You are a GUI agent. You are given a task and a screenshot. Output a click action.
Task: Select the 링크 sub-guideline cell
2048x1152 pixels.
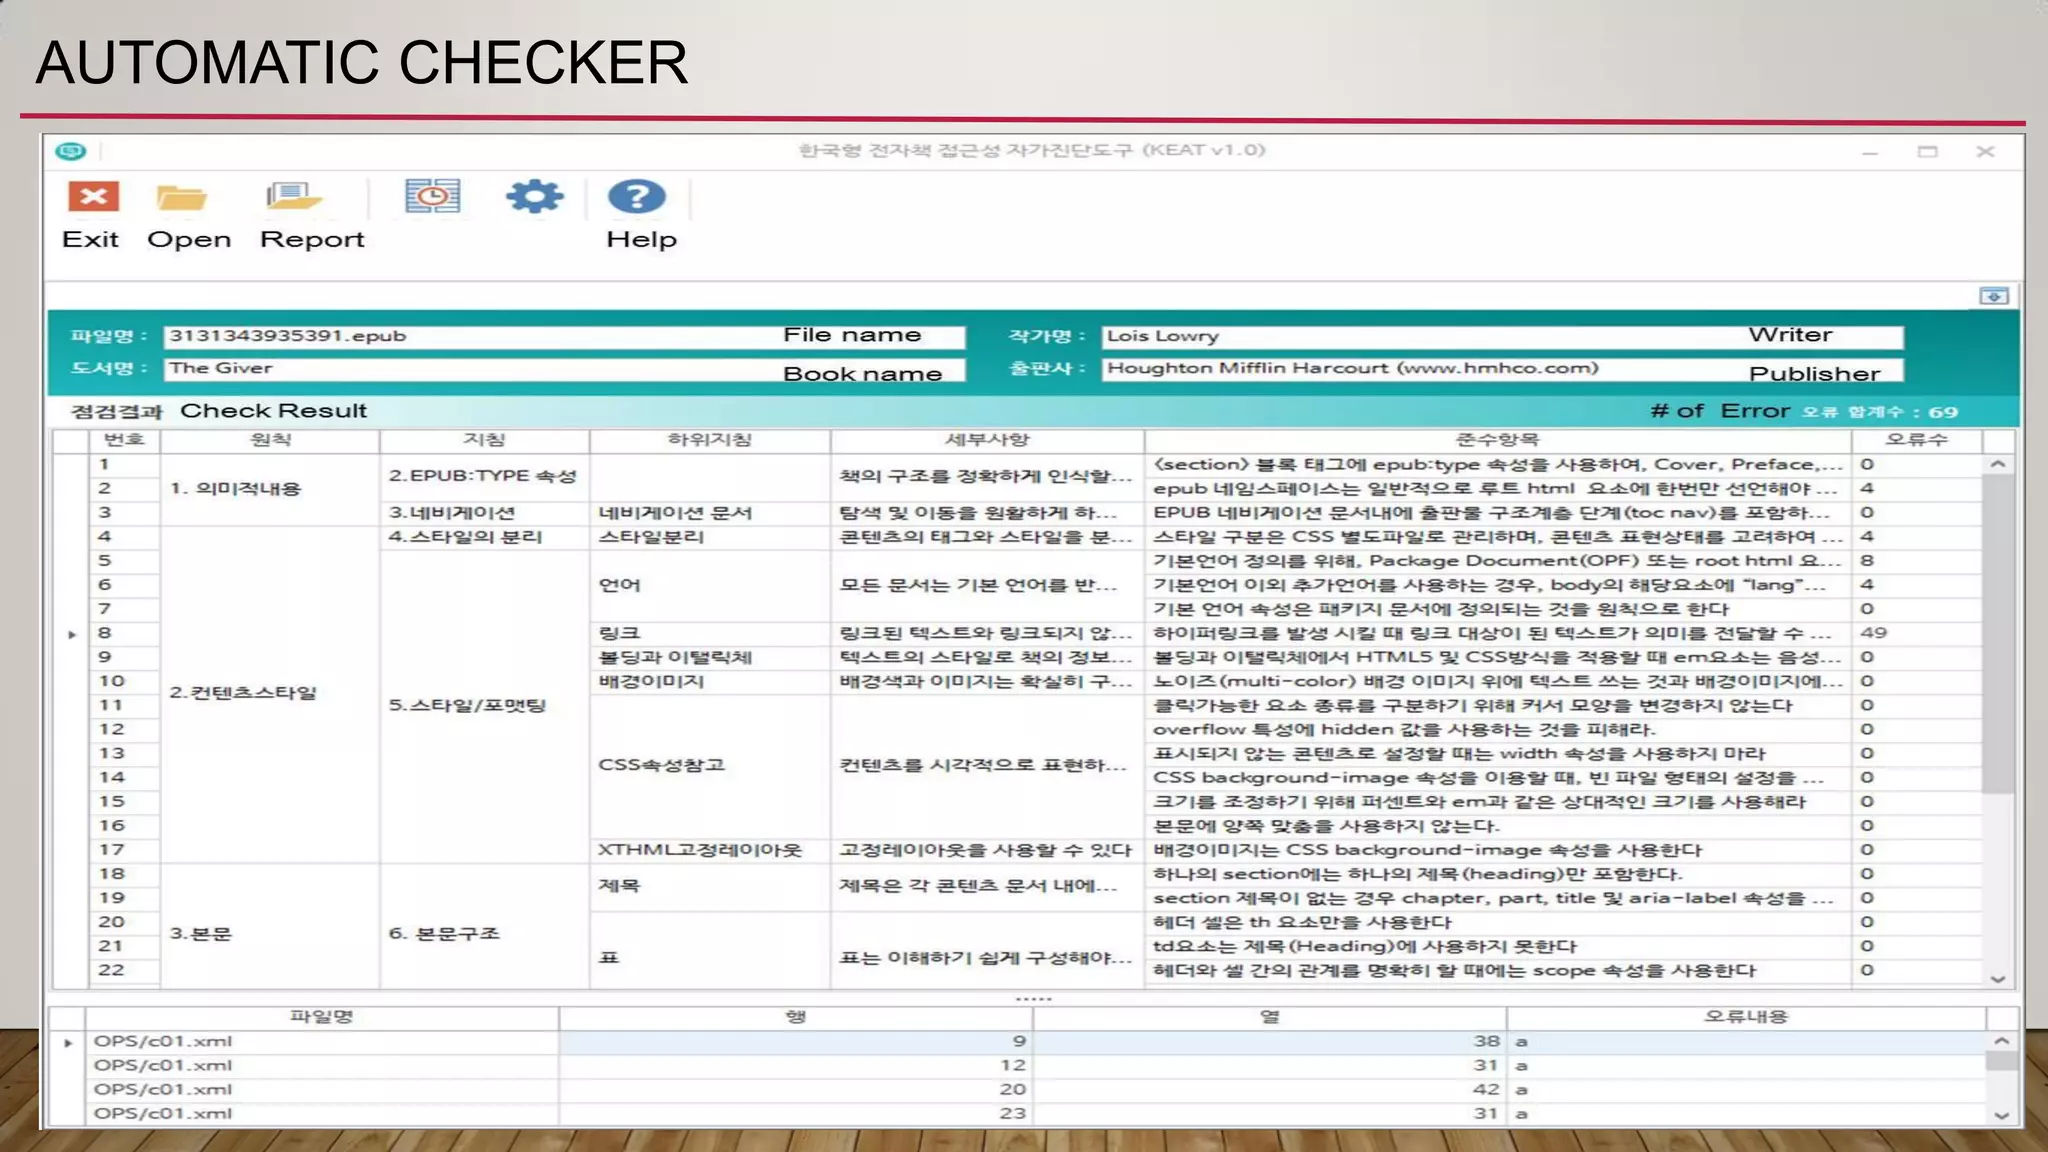coord(709,633)
